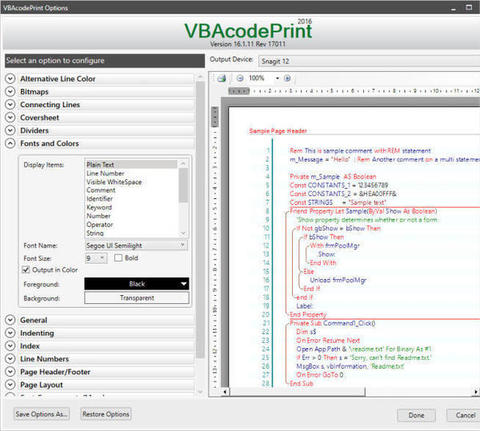Click Display Items list scrollbar down arrow

183,233
